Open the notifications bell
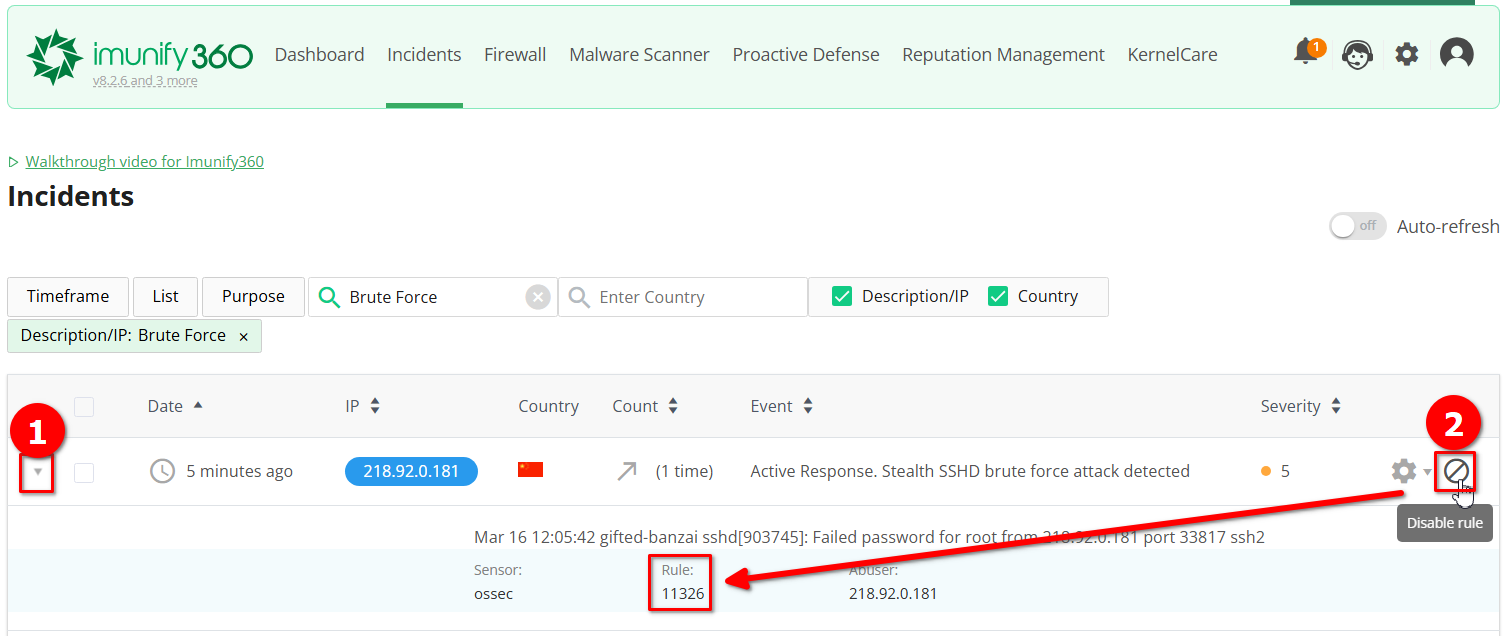1505x636 pixels. 1306,52
